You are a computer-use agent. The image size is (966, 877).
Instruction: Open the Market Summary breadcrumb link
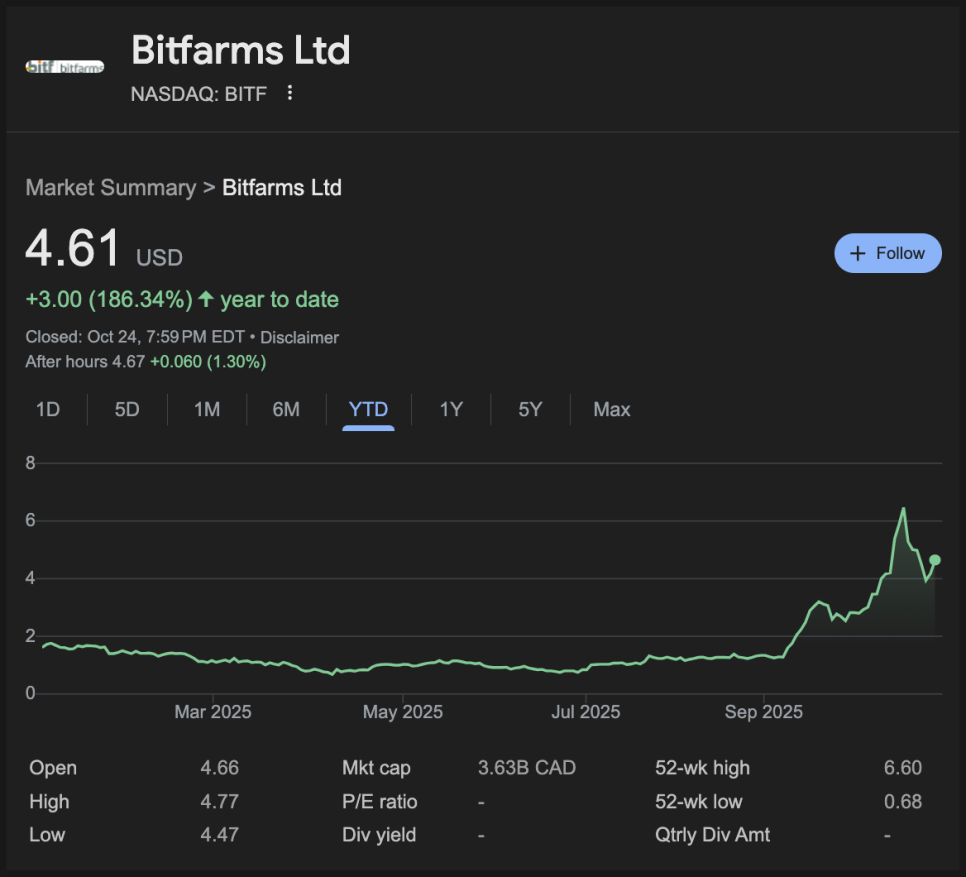point(110,188)
